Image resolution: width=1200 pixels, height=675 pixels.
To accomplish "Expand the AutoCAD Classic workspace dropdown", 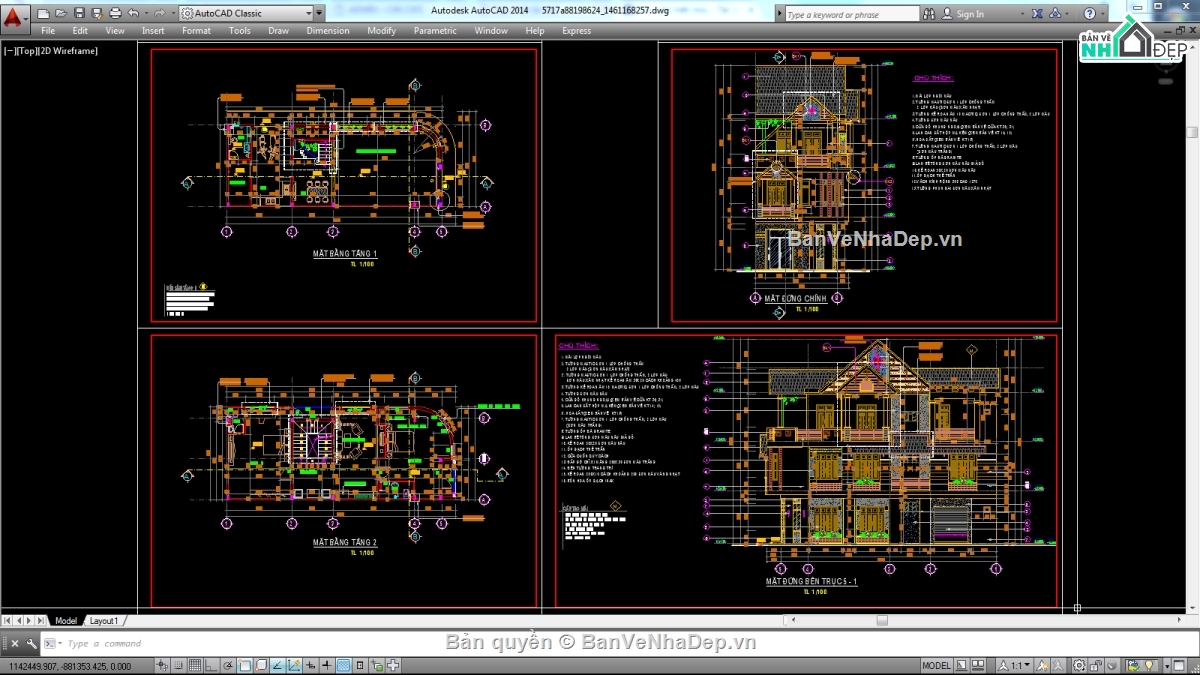I will pos(307,14).
